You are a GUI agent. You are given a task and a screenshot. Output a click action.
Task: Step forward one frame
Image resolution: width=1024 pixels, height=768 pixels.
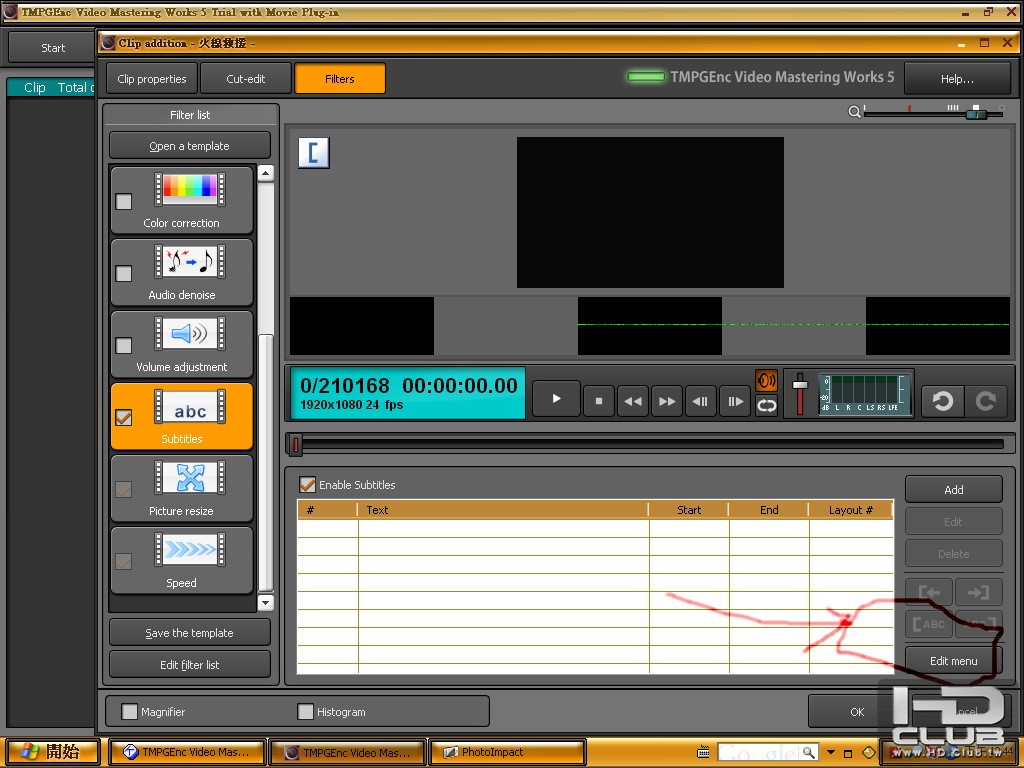pos(735,401)
